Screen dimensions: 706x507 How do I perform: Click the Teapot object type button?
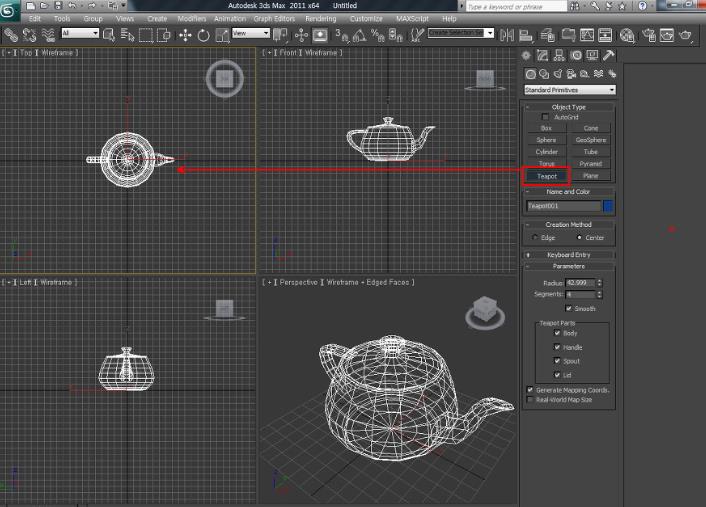(x=547, y=176)
